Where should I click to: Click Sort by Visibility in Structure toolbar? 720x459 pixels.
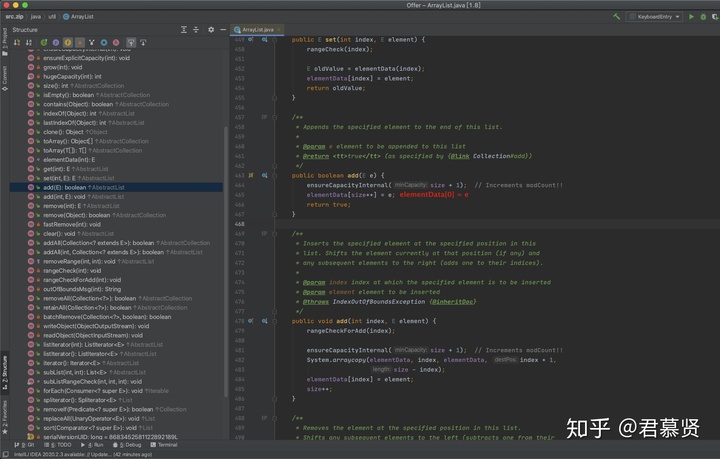point(17,42)
